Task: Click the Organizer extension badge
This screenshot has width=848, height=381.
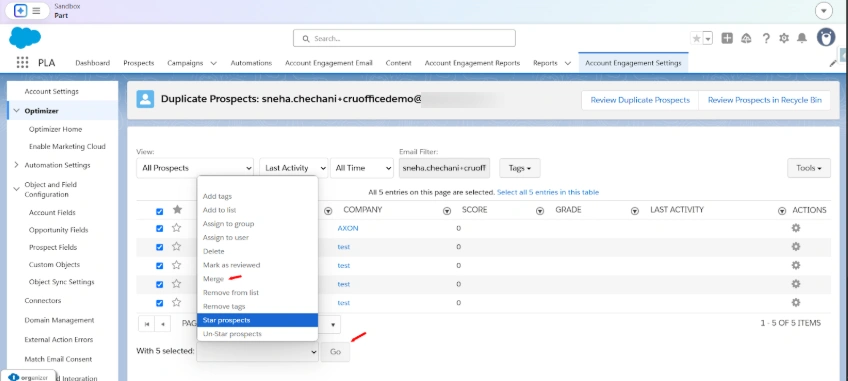Action: click(28, 377)
